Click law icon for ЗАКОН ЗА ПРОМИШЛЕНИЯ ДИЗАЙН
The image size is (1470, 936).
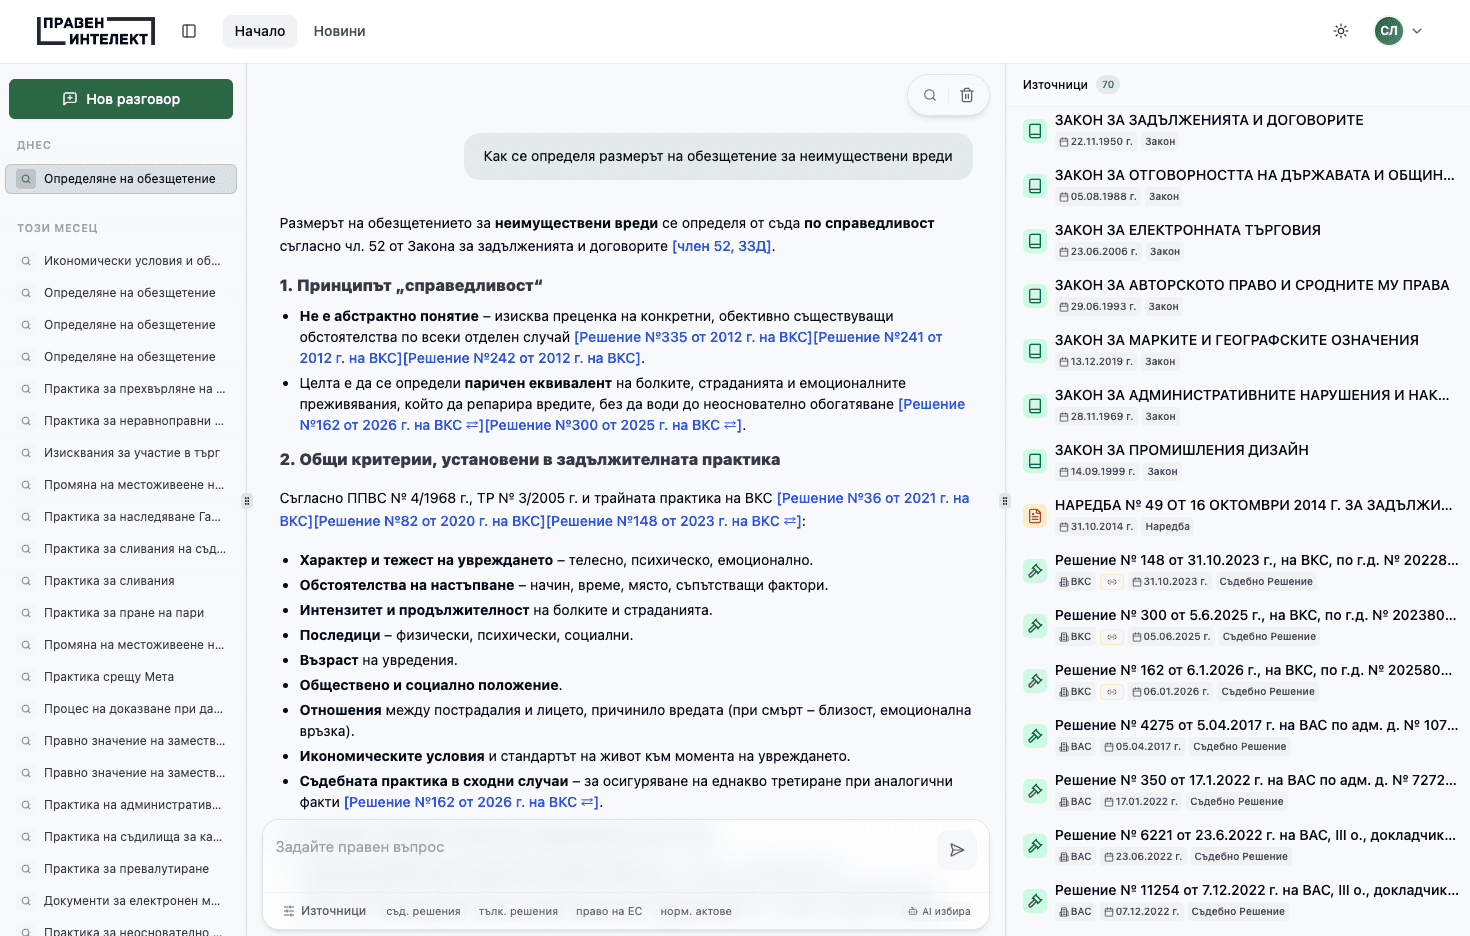point(1035,461)
